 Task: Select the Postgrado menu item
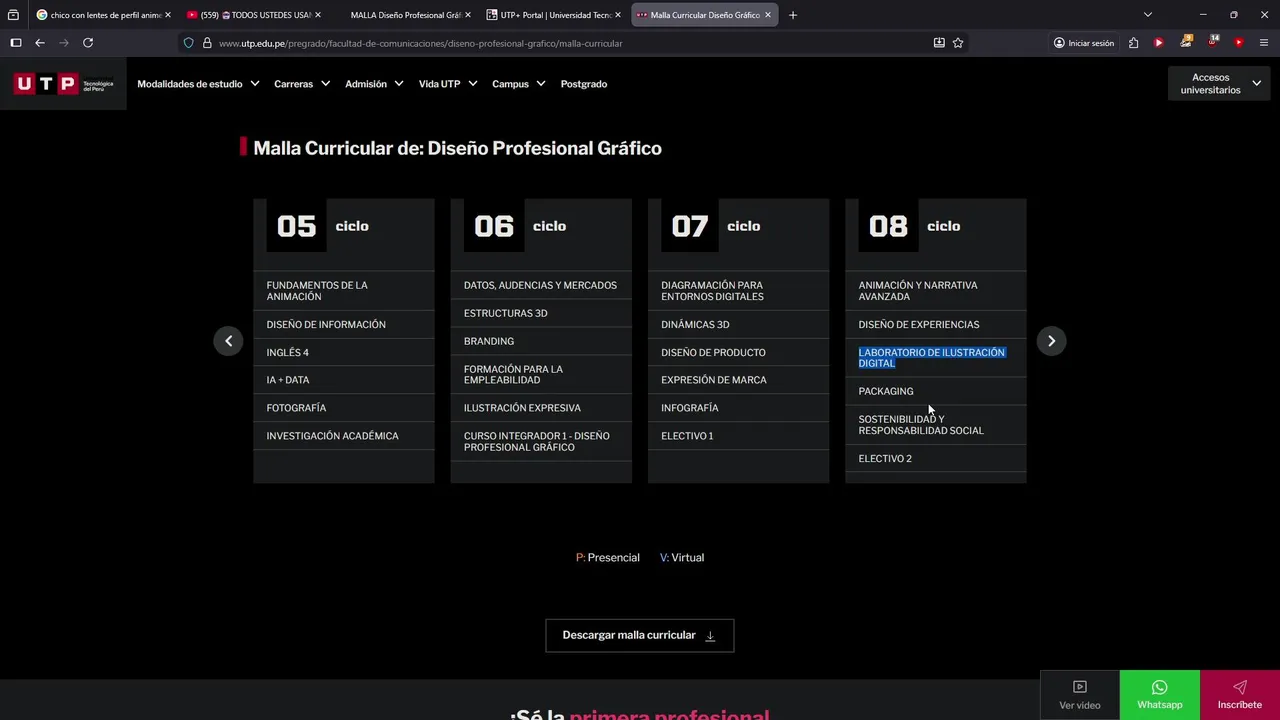[584, 84]
